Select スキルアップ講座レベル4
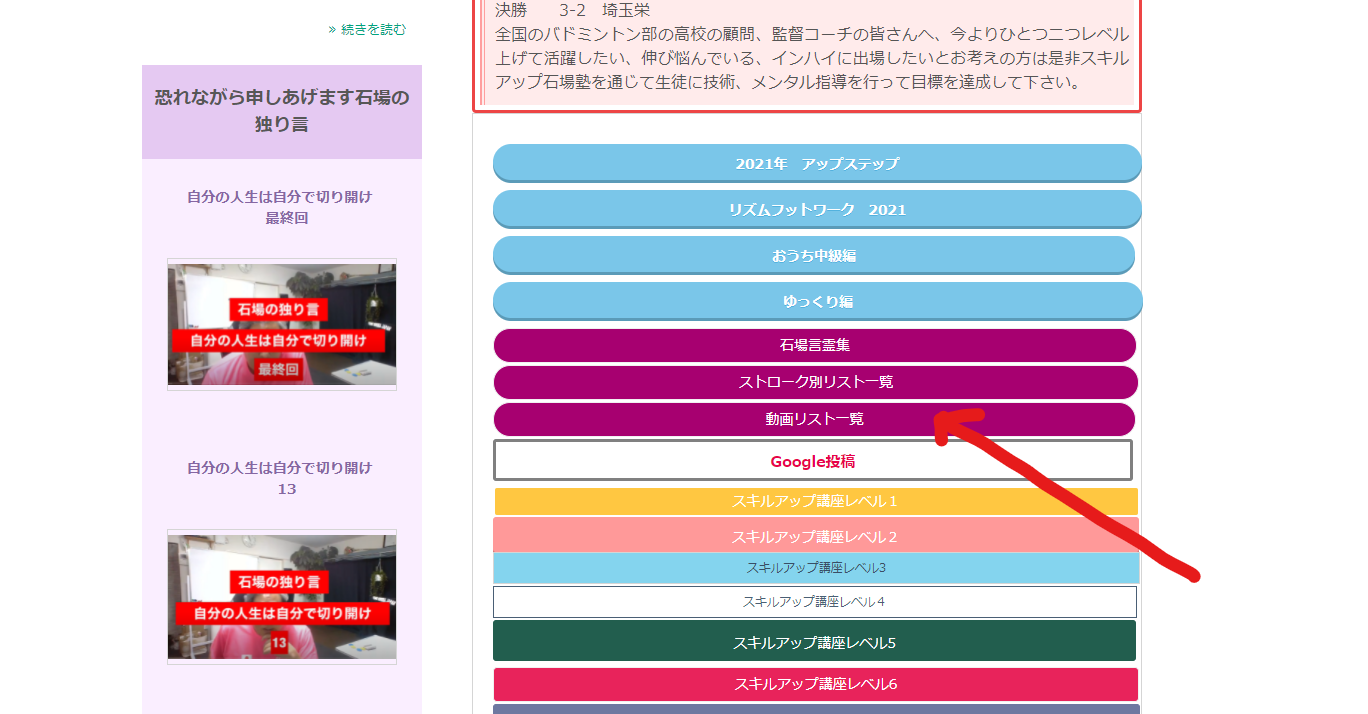Viewport: 1368px width, 714px height. [x=814, y=602]
